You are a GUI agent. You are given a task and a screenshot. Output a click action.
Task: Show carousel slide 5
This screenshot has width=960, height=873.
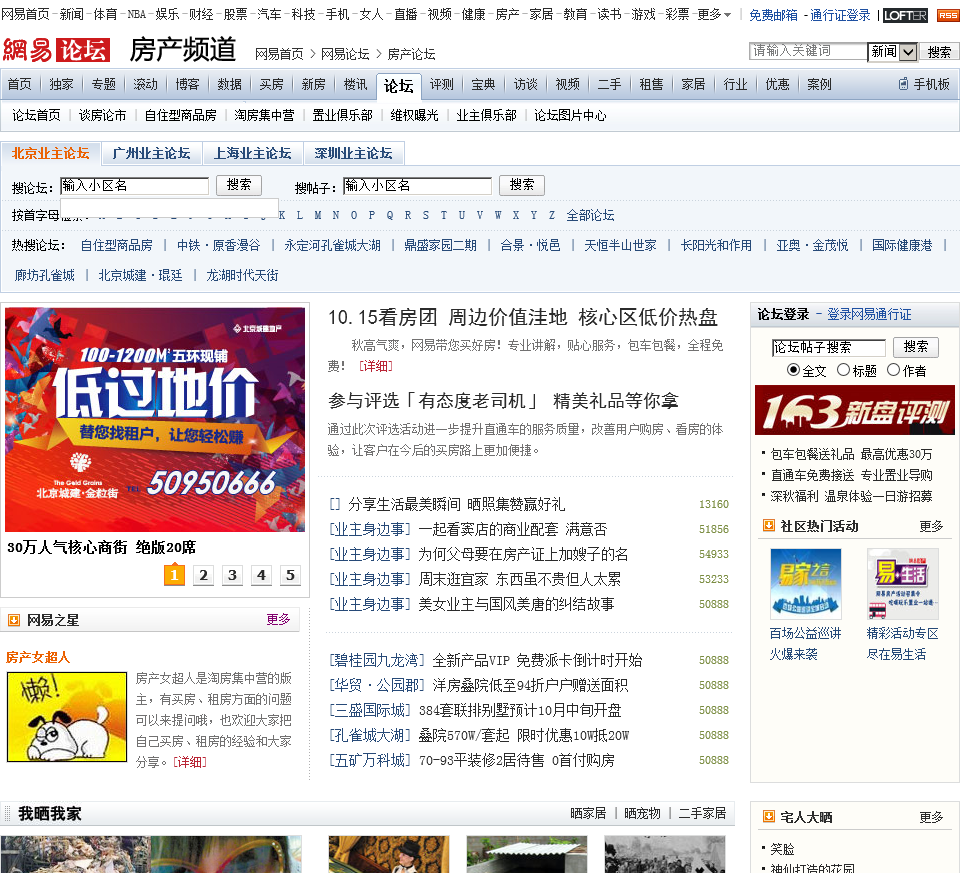click(290, 575)
